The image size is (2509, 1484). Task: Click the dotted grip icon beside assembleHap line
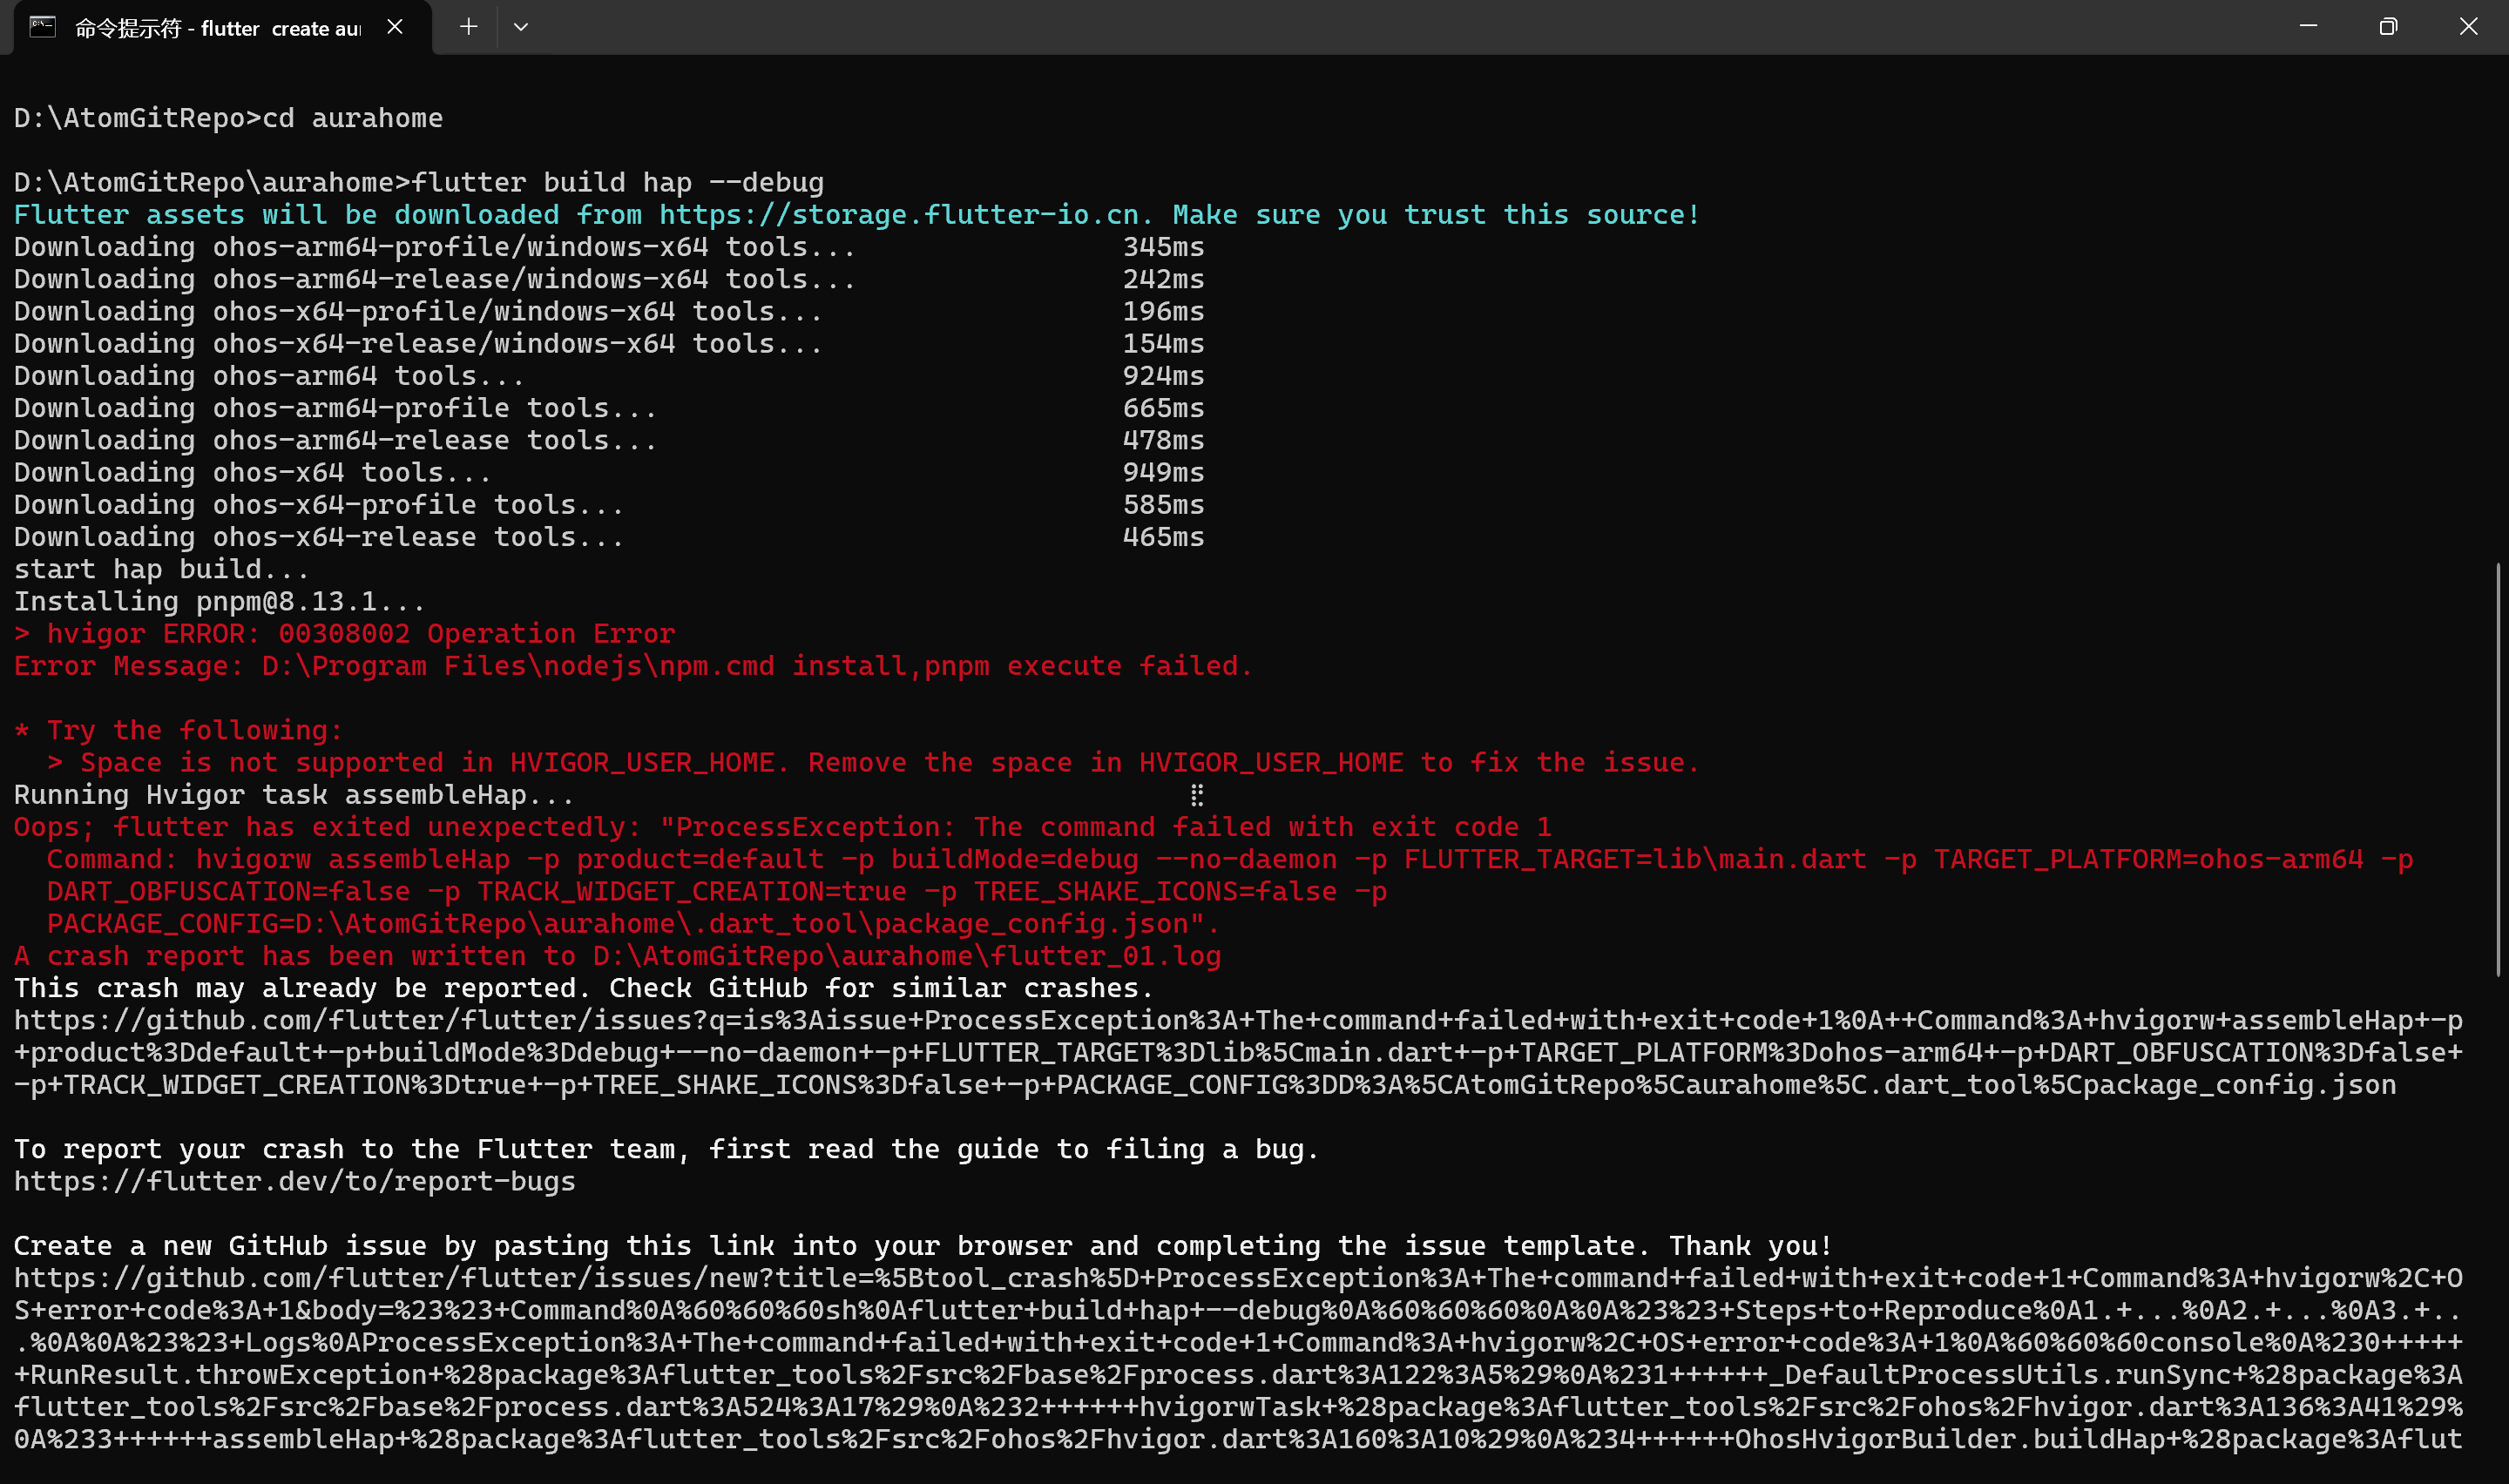(x=1196, y=795)
